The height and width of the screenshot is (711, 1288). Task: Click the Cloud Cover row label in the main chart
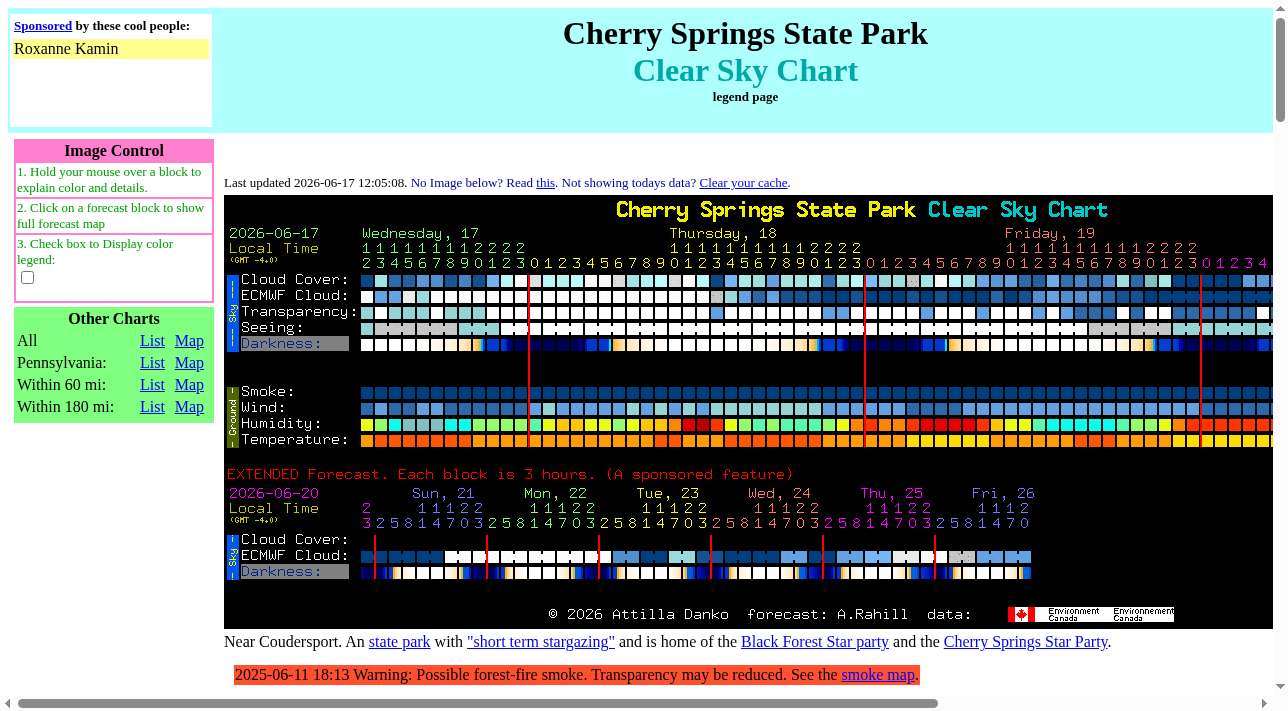click(295, 280)
